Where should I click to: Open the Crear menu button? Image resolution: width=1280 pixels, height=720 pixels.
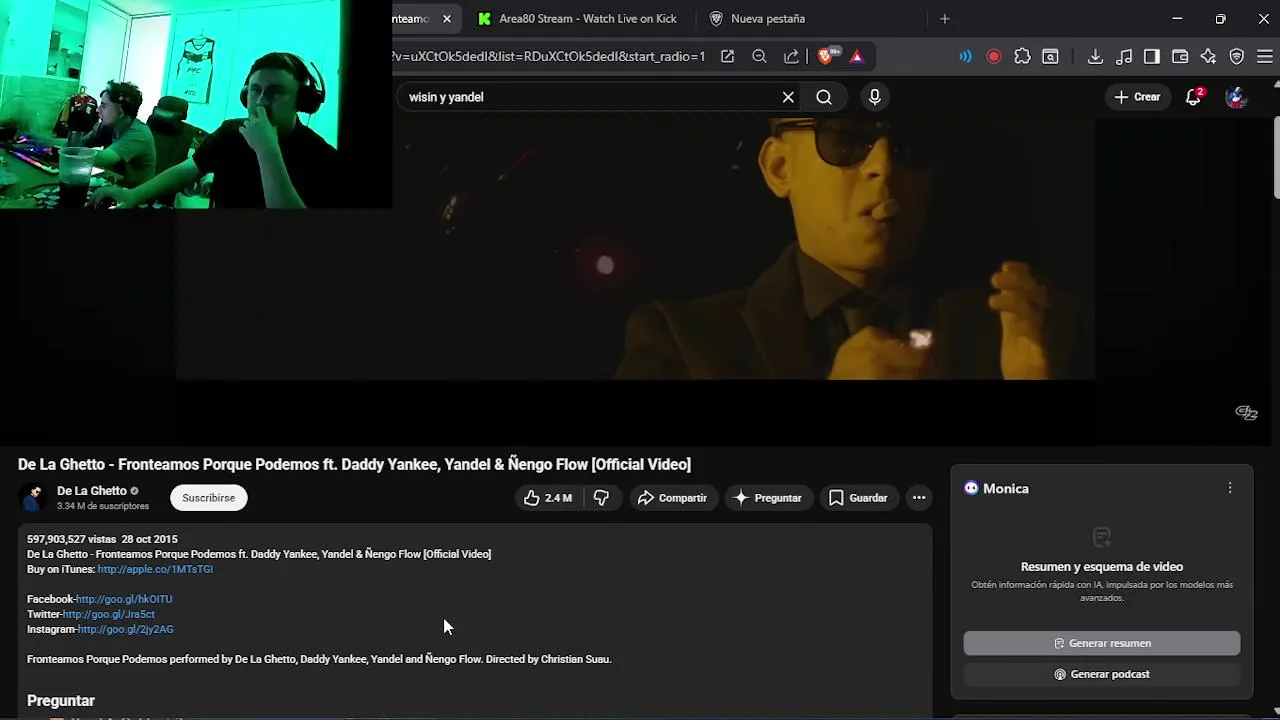(1137, 97)
